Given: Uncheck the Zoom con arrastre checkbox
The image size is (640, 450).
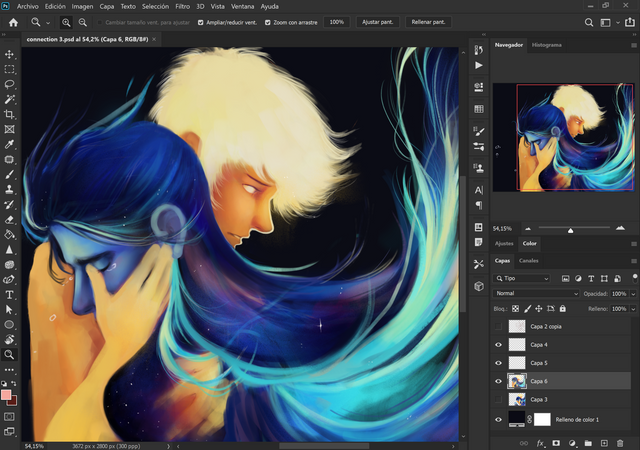Looking at the screenshot, I should (269, 22).
